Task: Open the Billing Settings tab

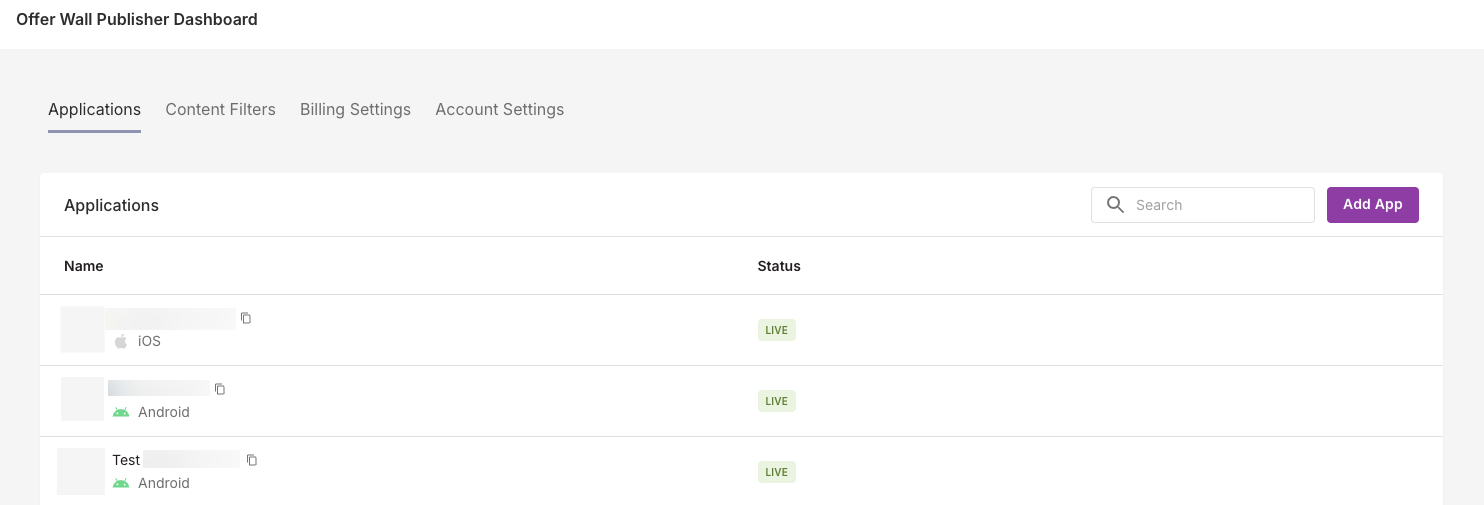Action: pos(355,109)
